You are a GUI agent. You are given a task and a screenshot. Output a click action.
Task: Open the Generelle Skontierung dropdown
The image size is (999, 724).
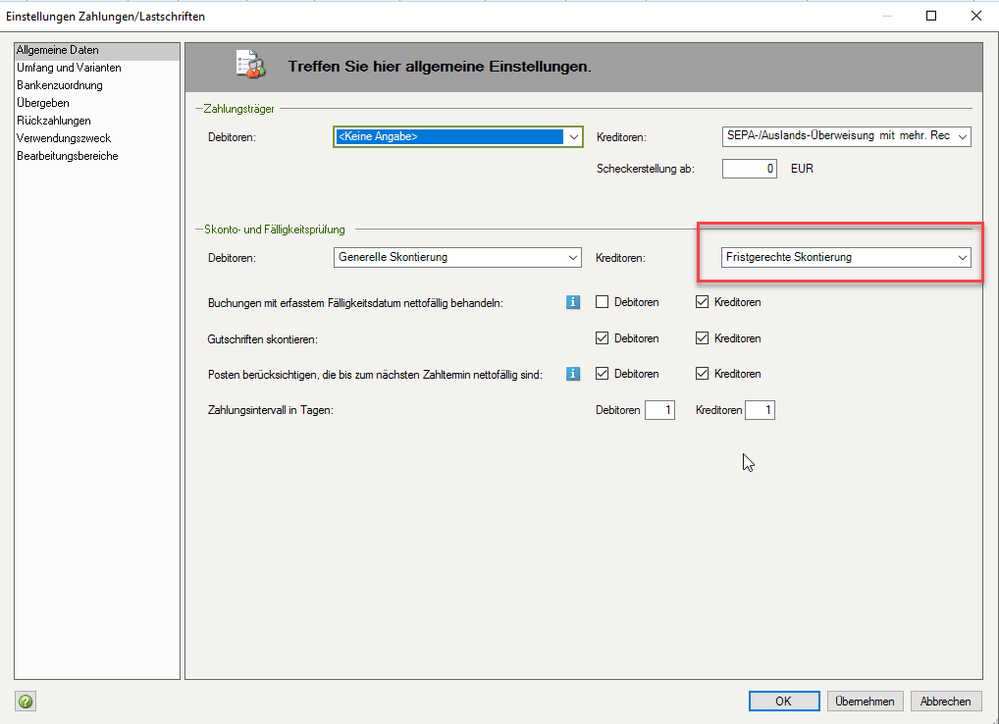coord(458,257)
